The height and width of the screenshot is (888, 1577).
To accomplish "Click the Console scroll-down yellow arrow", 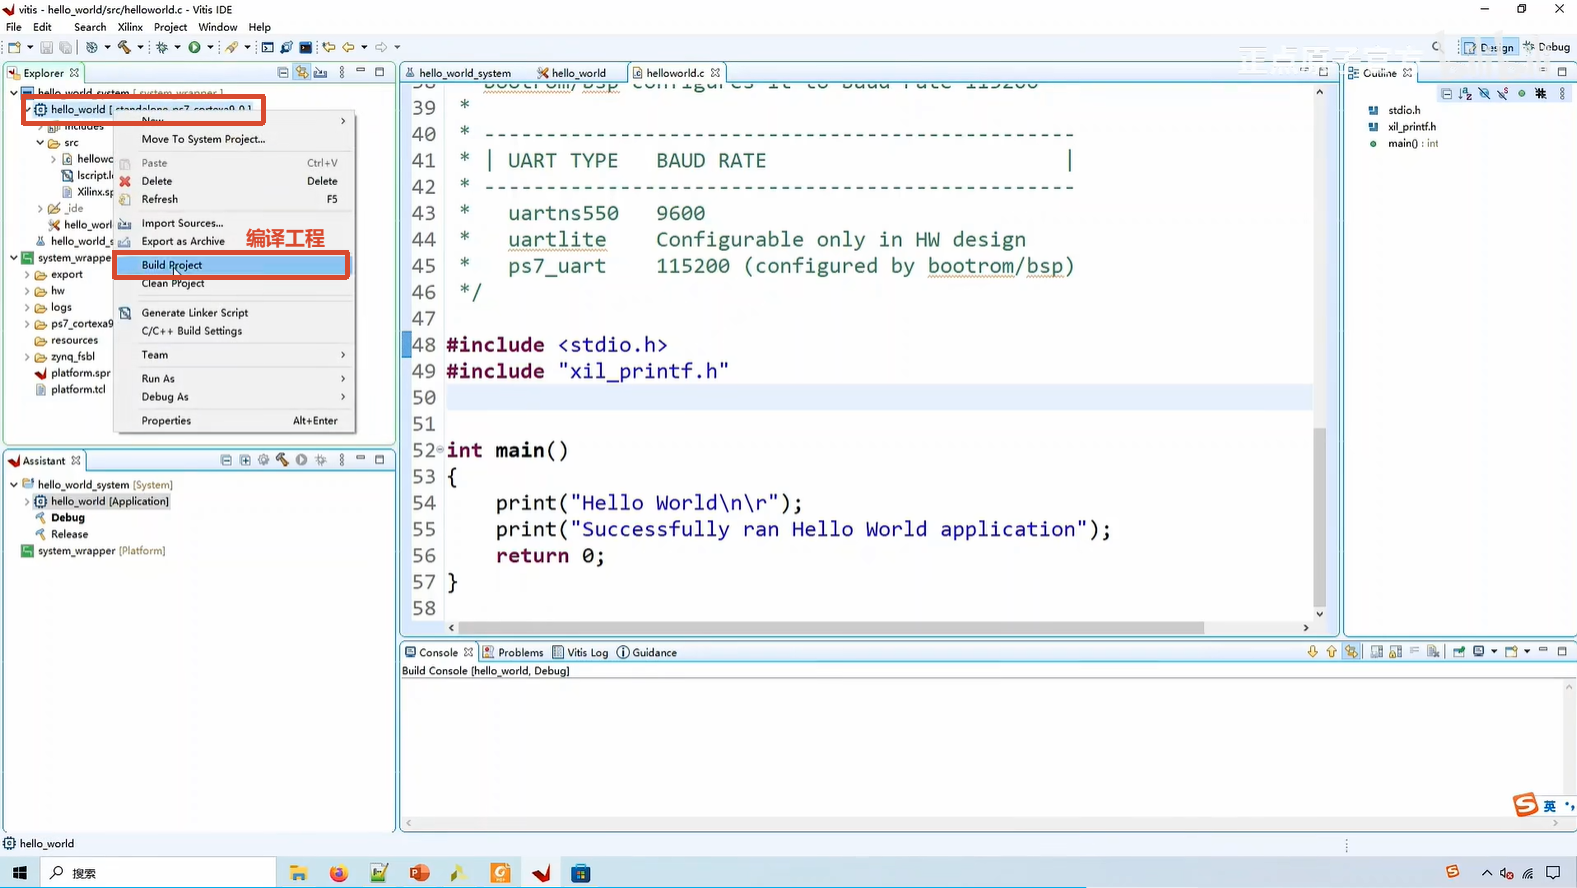I will pyautogui.click(x=1312, y=652).
